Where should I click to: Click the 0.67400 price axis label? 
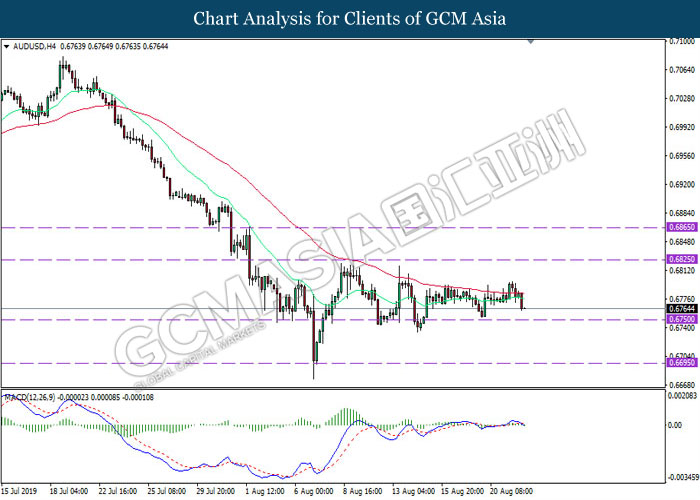tap(683, 328)
